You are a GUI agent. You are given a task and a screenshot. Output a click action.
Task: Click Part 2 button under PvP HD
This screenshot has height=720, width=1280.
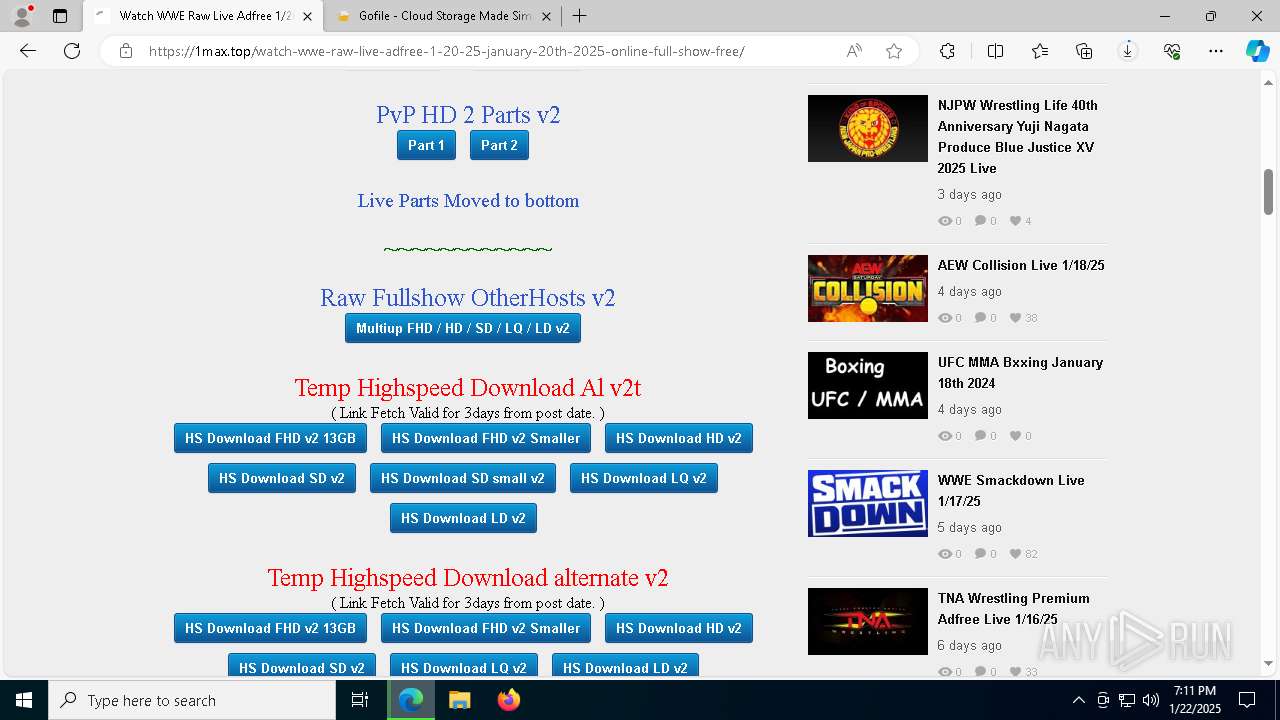pos(499,145)
